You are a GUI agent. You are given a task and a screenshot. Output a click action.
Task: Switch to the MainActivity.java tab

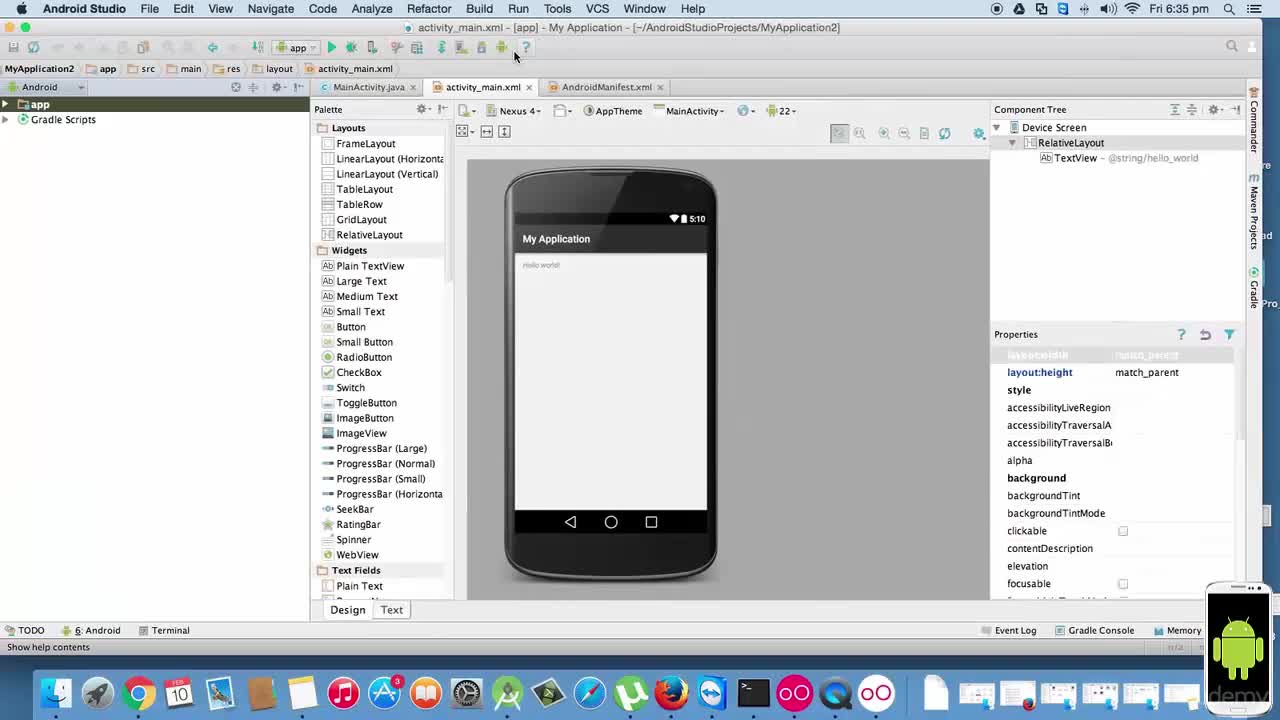coord(368,87)
